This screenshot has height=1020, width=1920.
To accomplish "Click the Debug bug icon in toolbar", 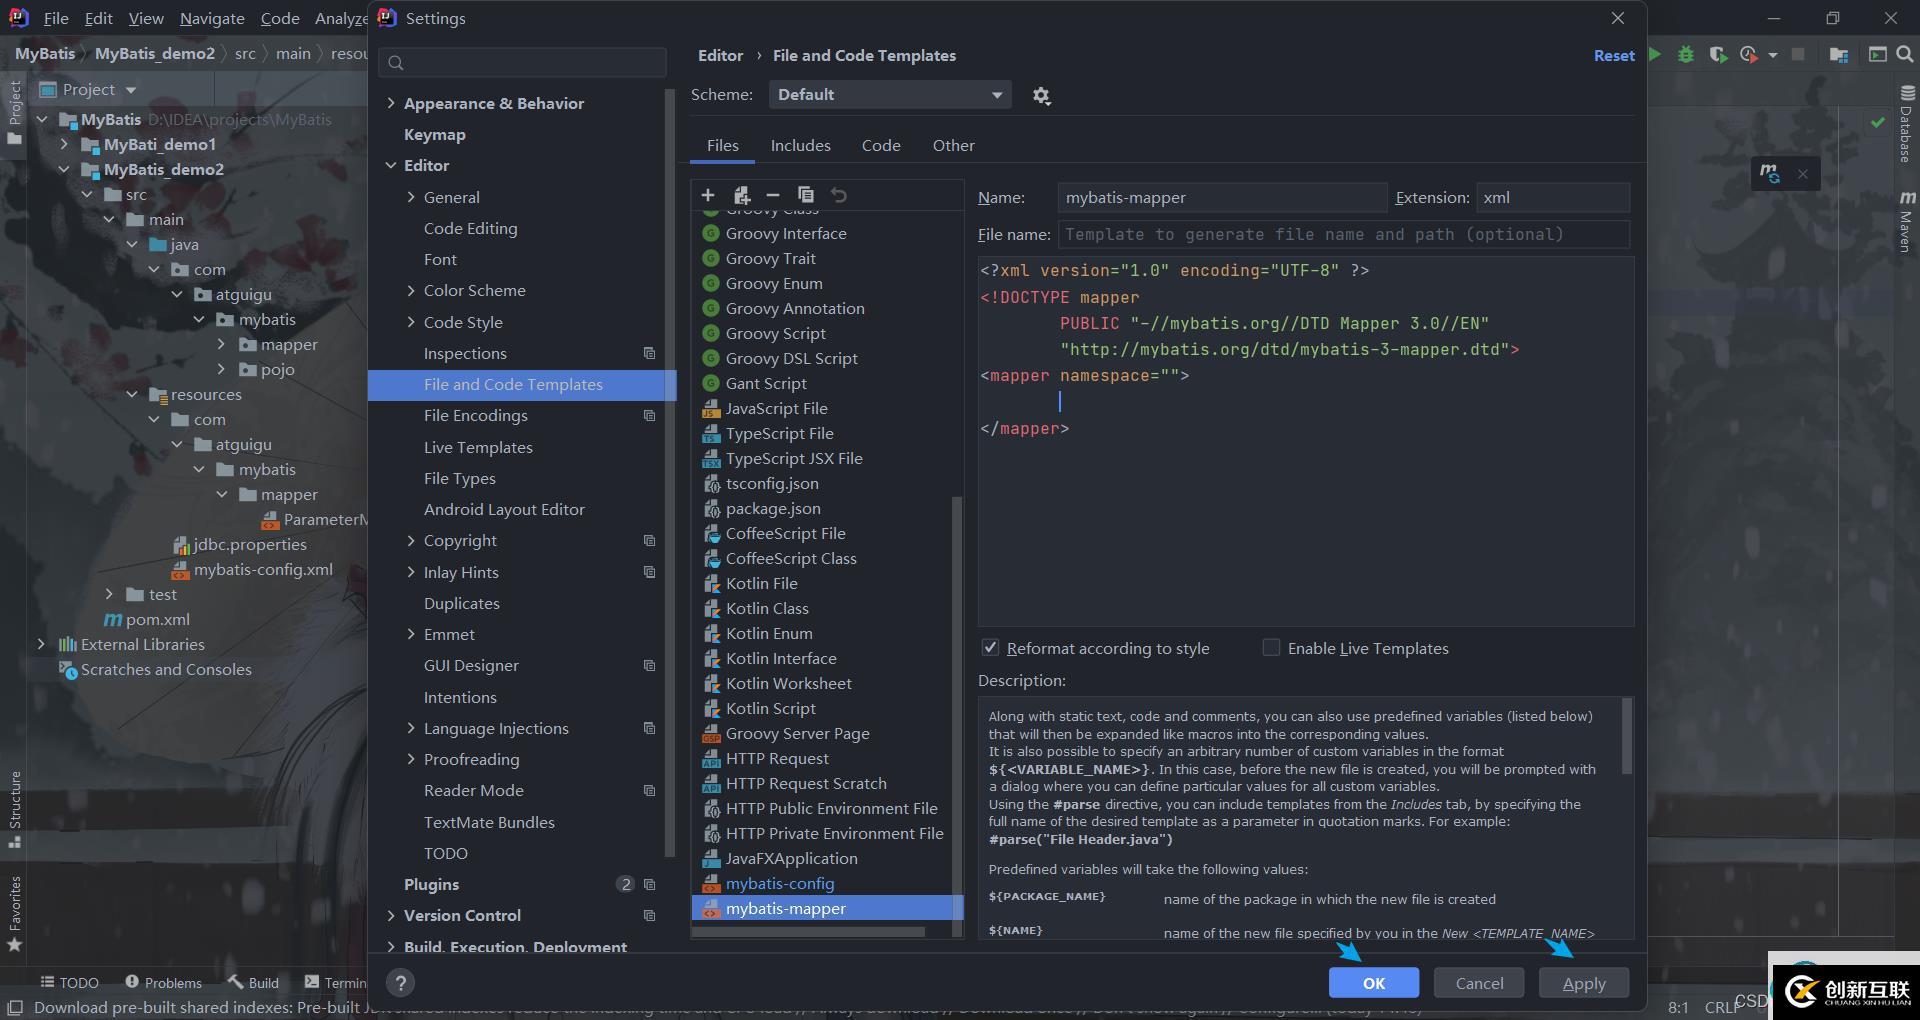I will click(x=1686, y=54).
